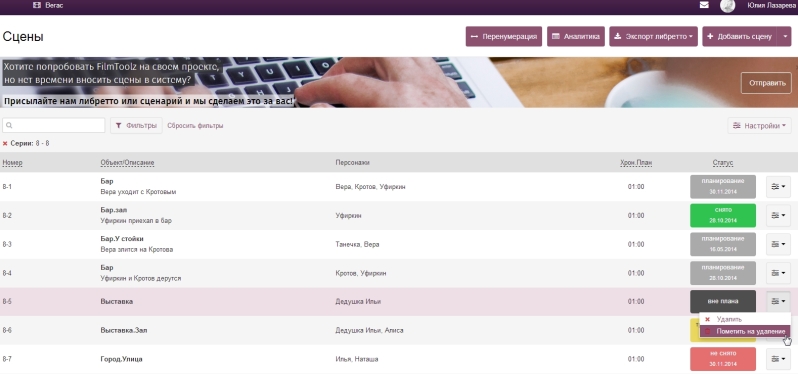Open the Аналитика button
The height and width of the screenshot is (374, 798).
pyautogui.click(x=576, y=37)
